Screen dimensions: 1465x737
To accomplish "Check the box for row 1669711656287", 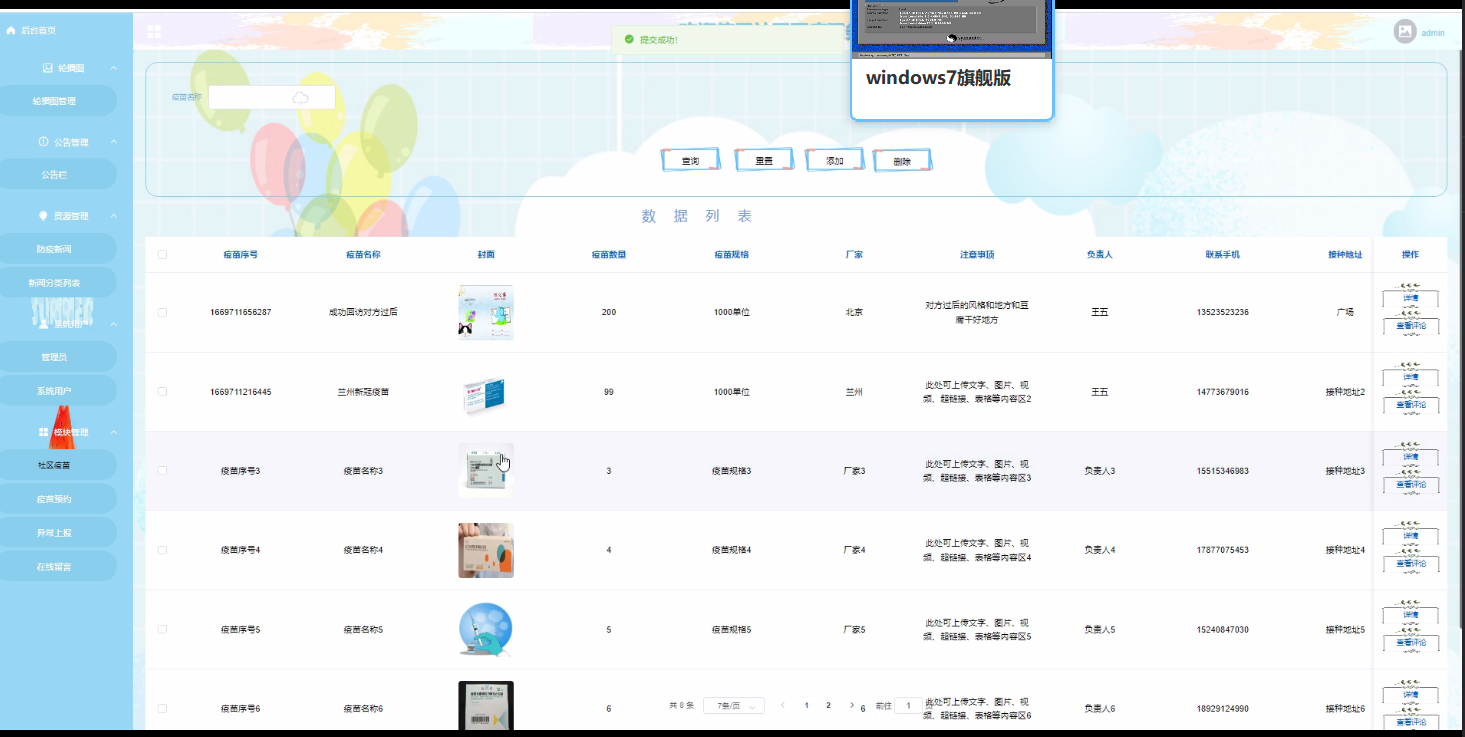I will click(x=162, y=312).
